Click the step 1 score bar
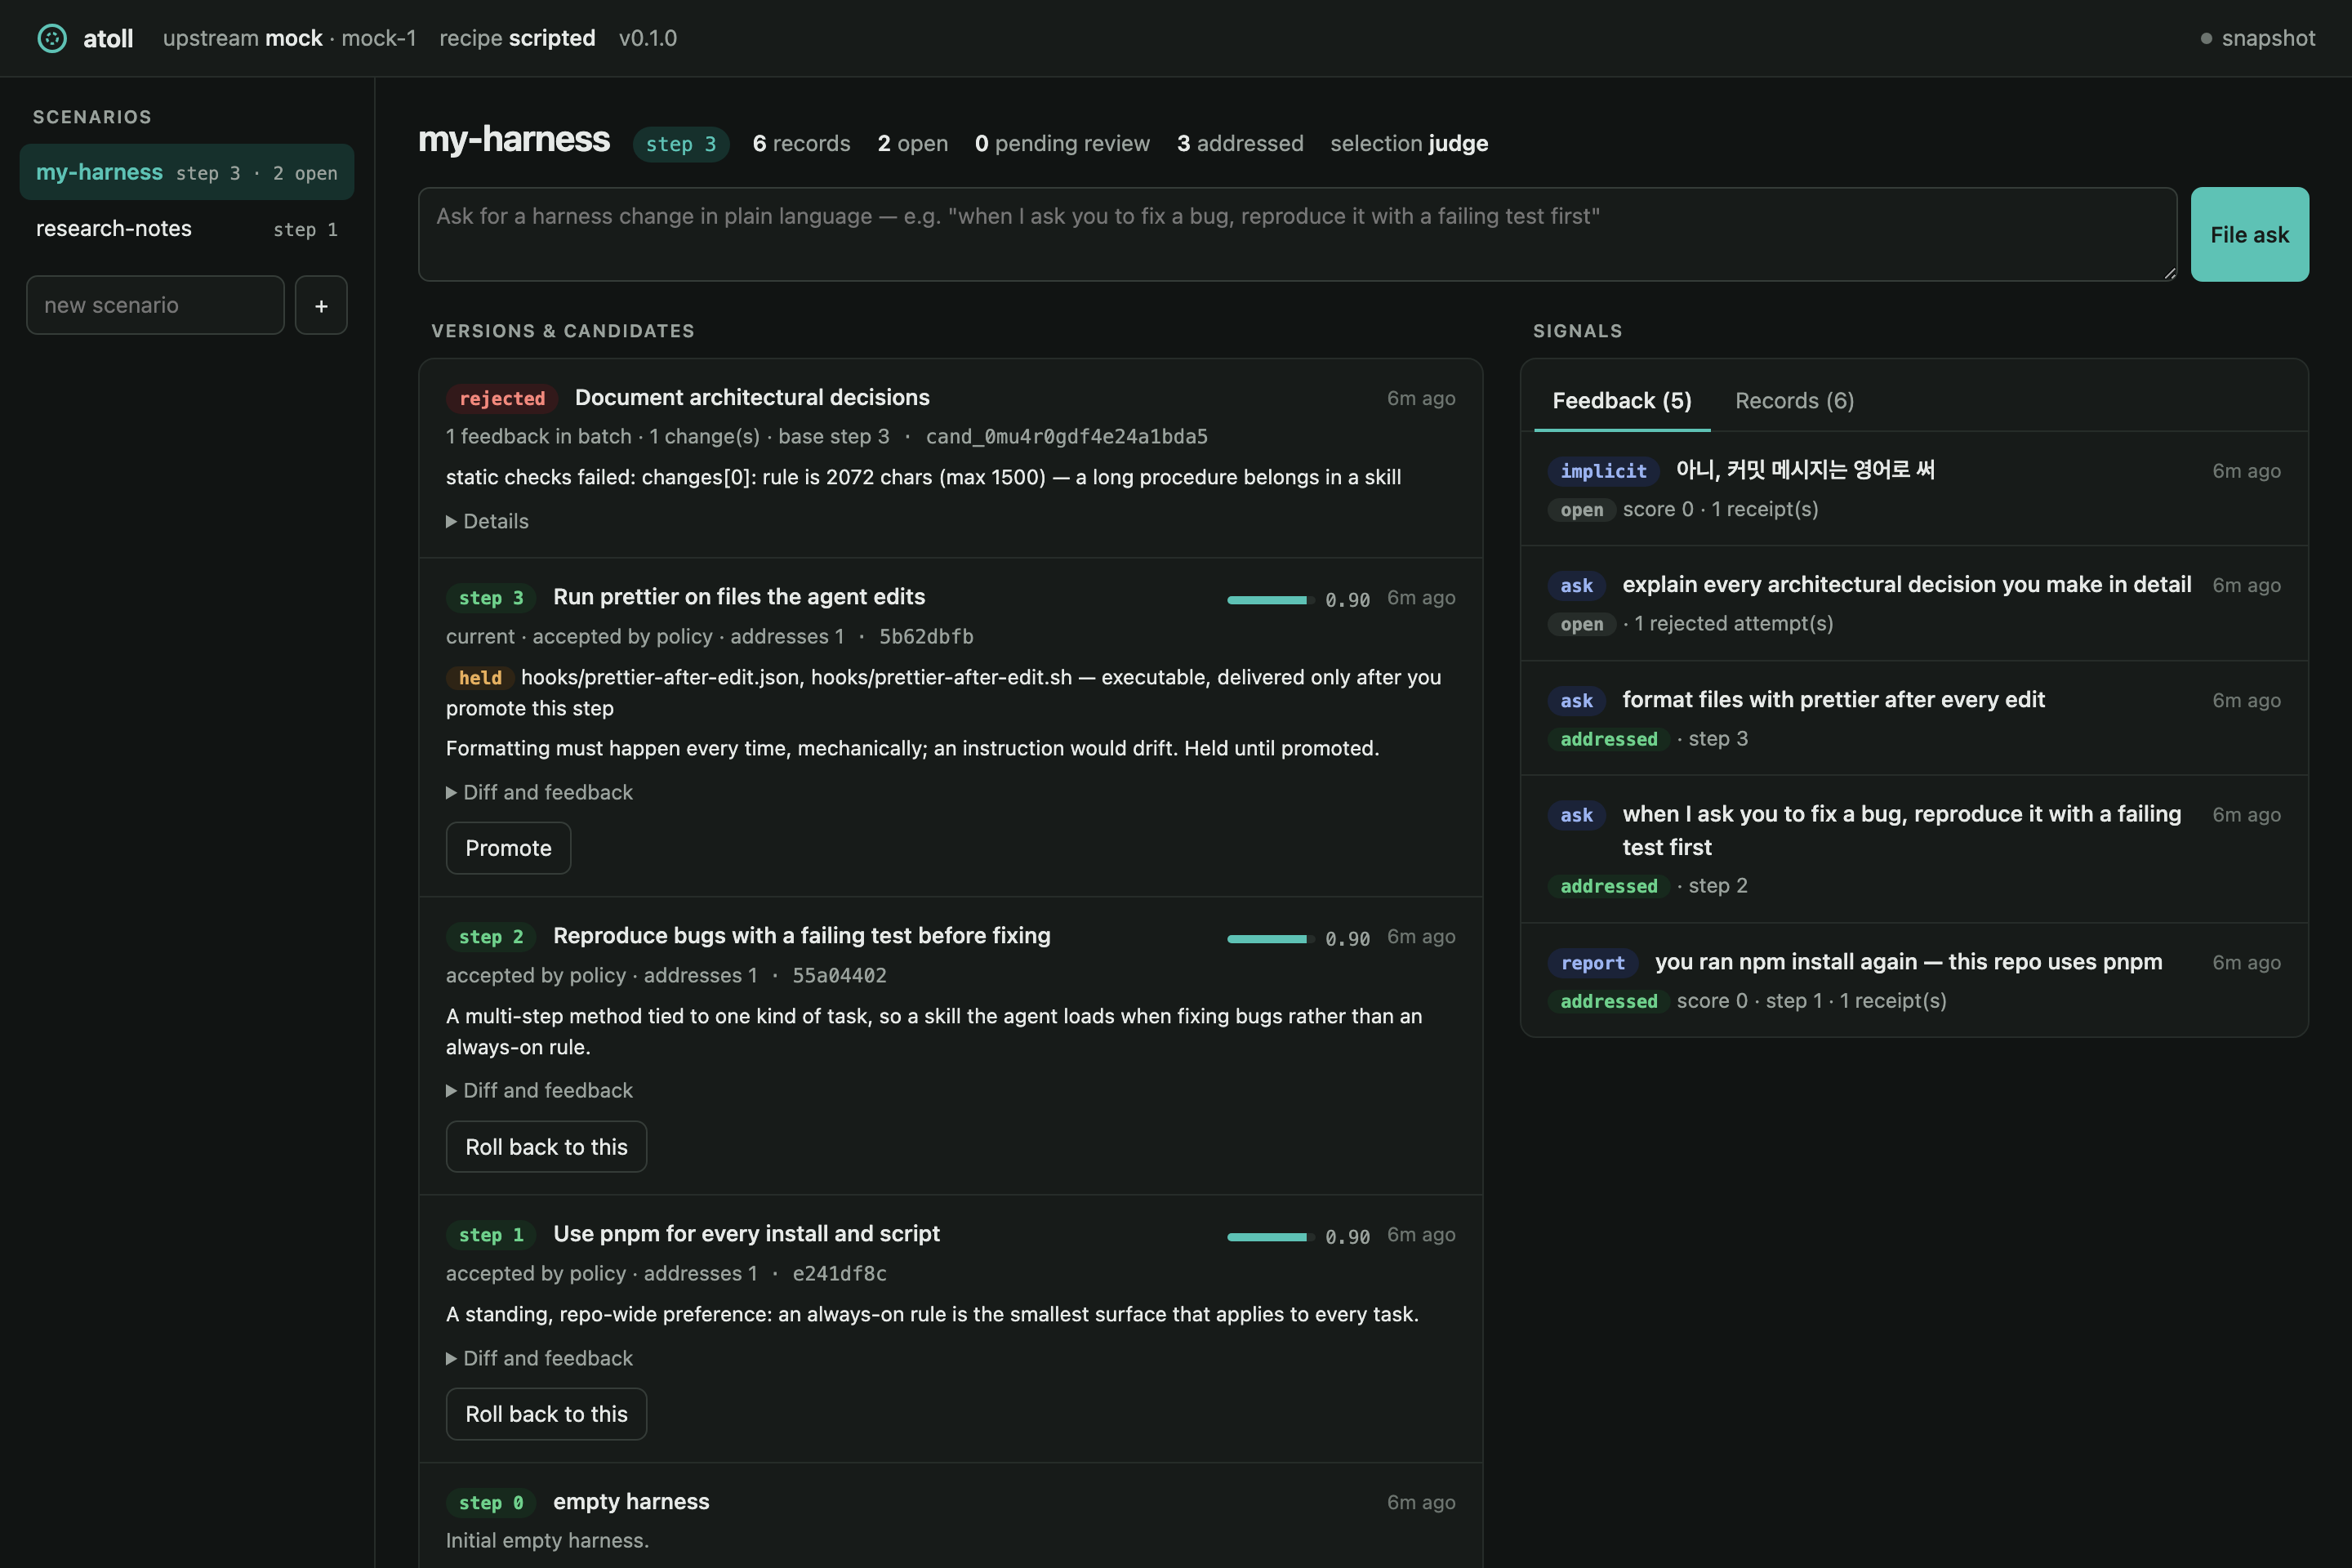 coord(1270,1236)
